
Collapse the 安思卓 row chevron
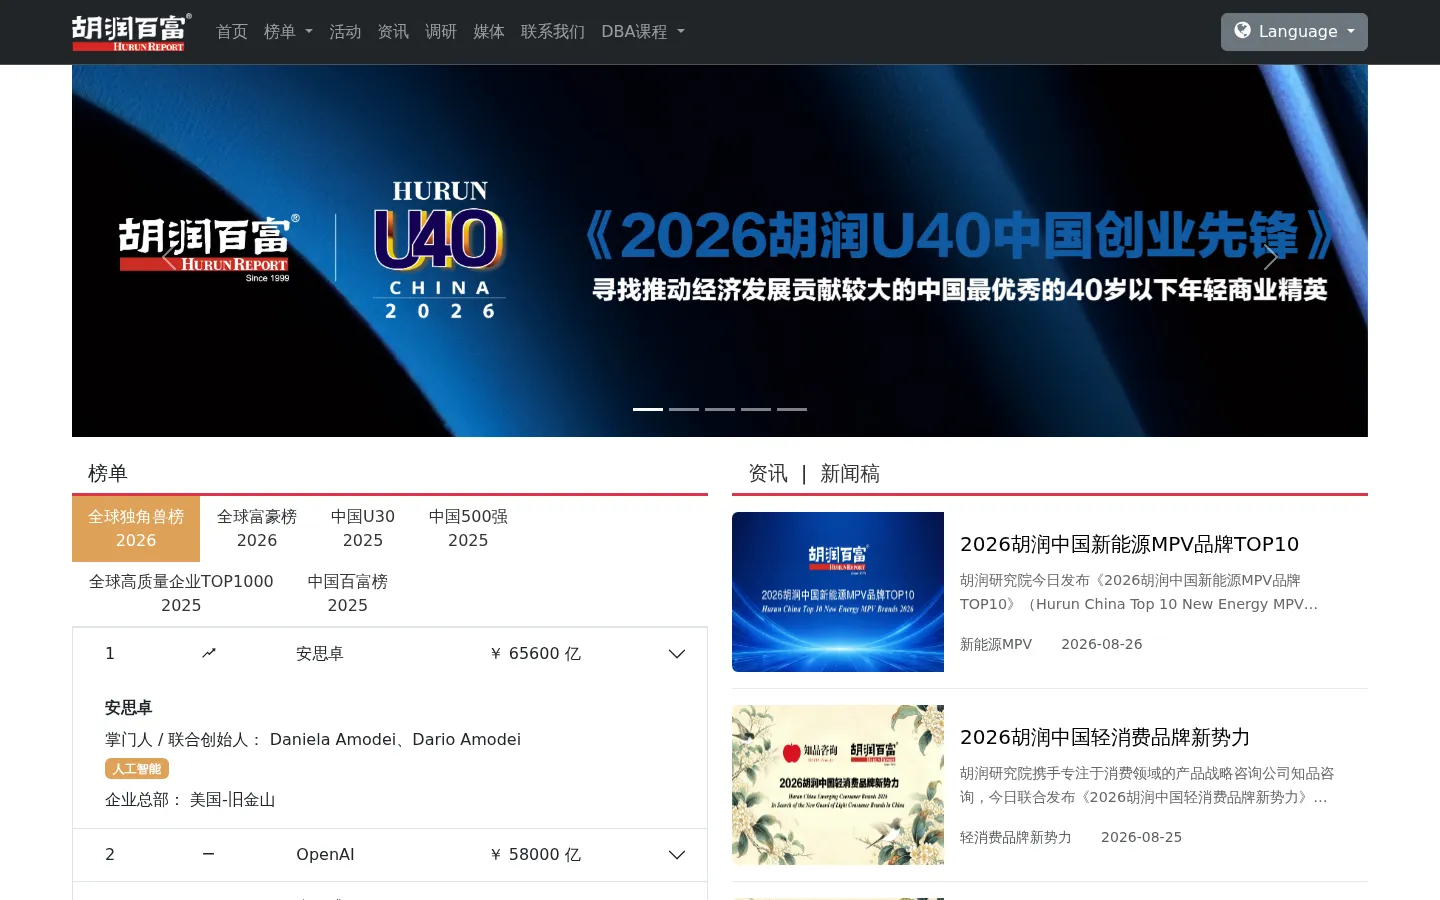(677, 654)
